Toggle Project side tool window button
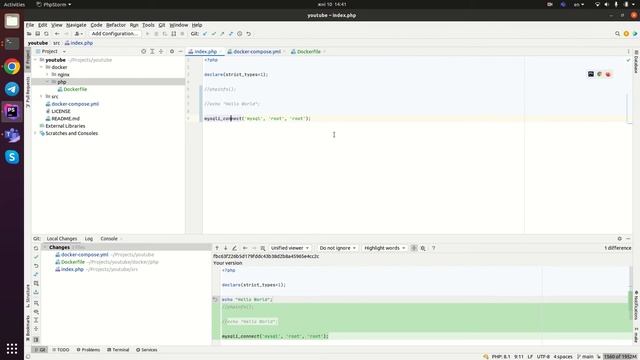 pos(28,60)
